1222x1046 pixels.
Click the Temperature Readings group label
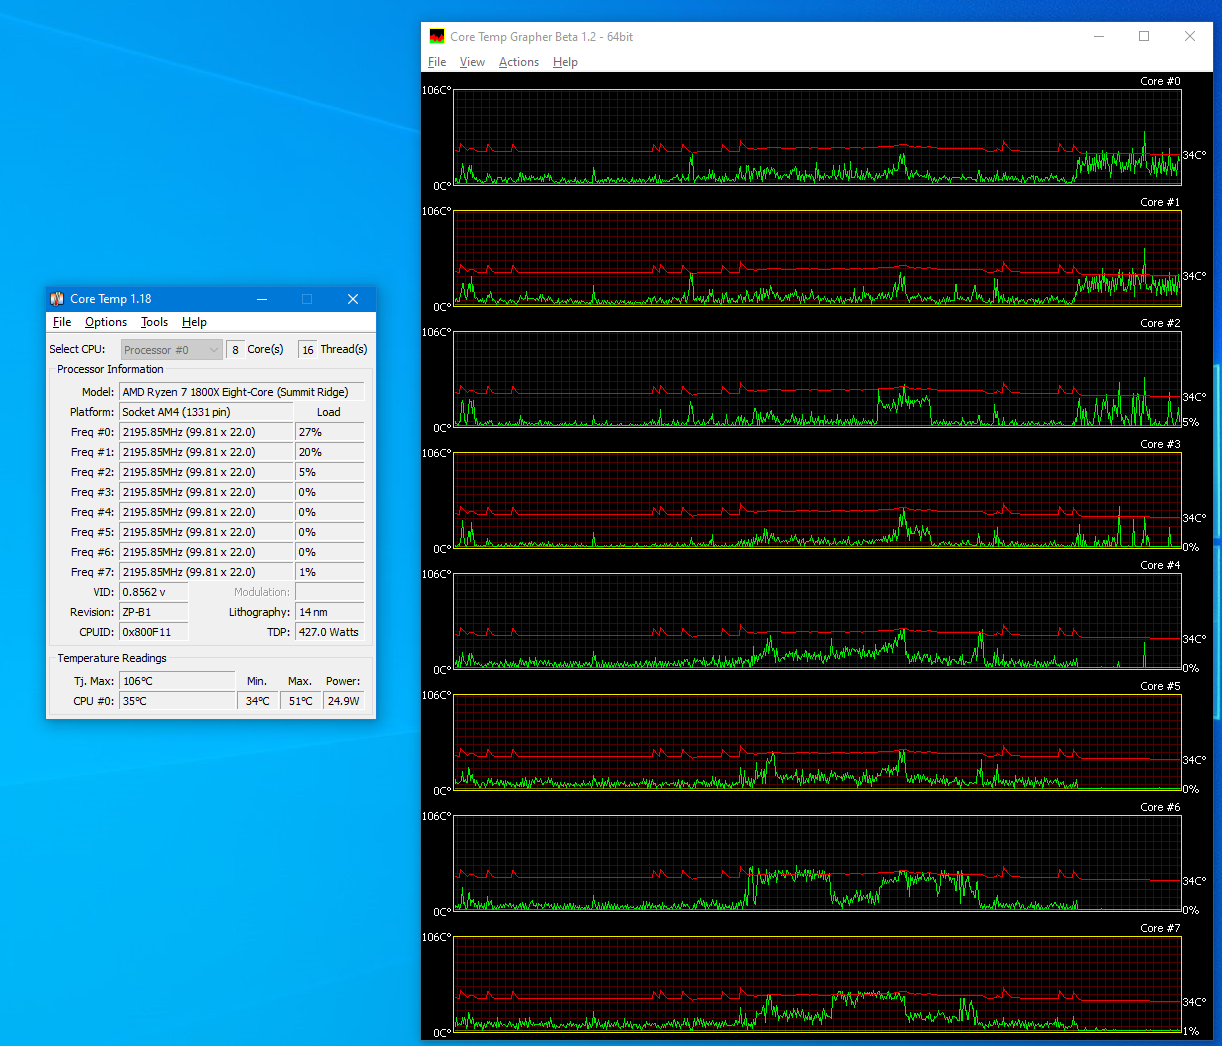pos(112,658)
